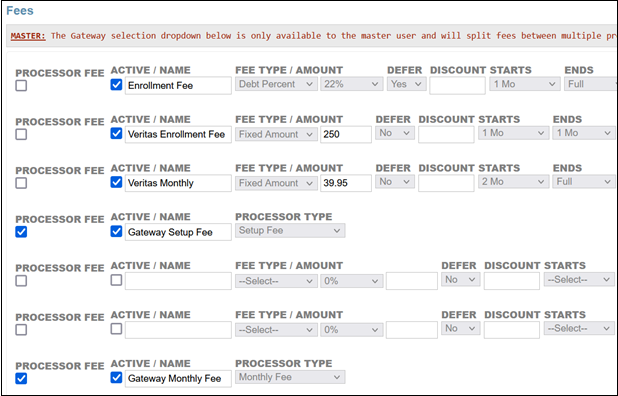This screenshot has height=396, width=618.
Task: Open Ends 1 Mo dropdown for Veritas Enrollment Fee
Action: coord(584,133)
